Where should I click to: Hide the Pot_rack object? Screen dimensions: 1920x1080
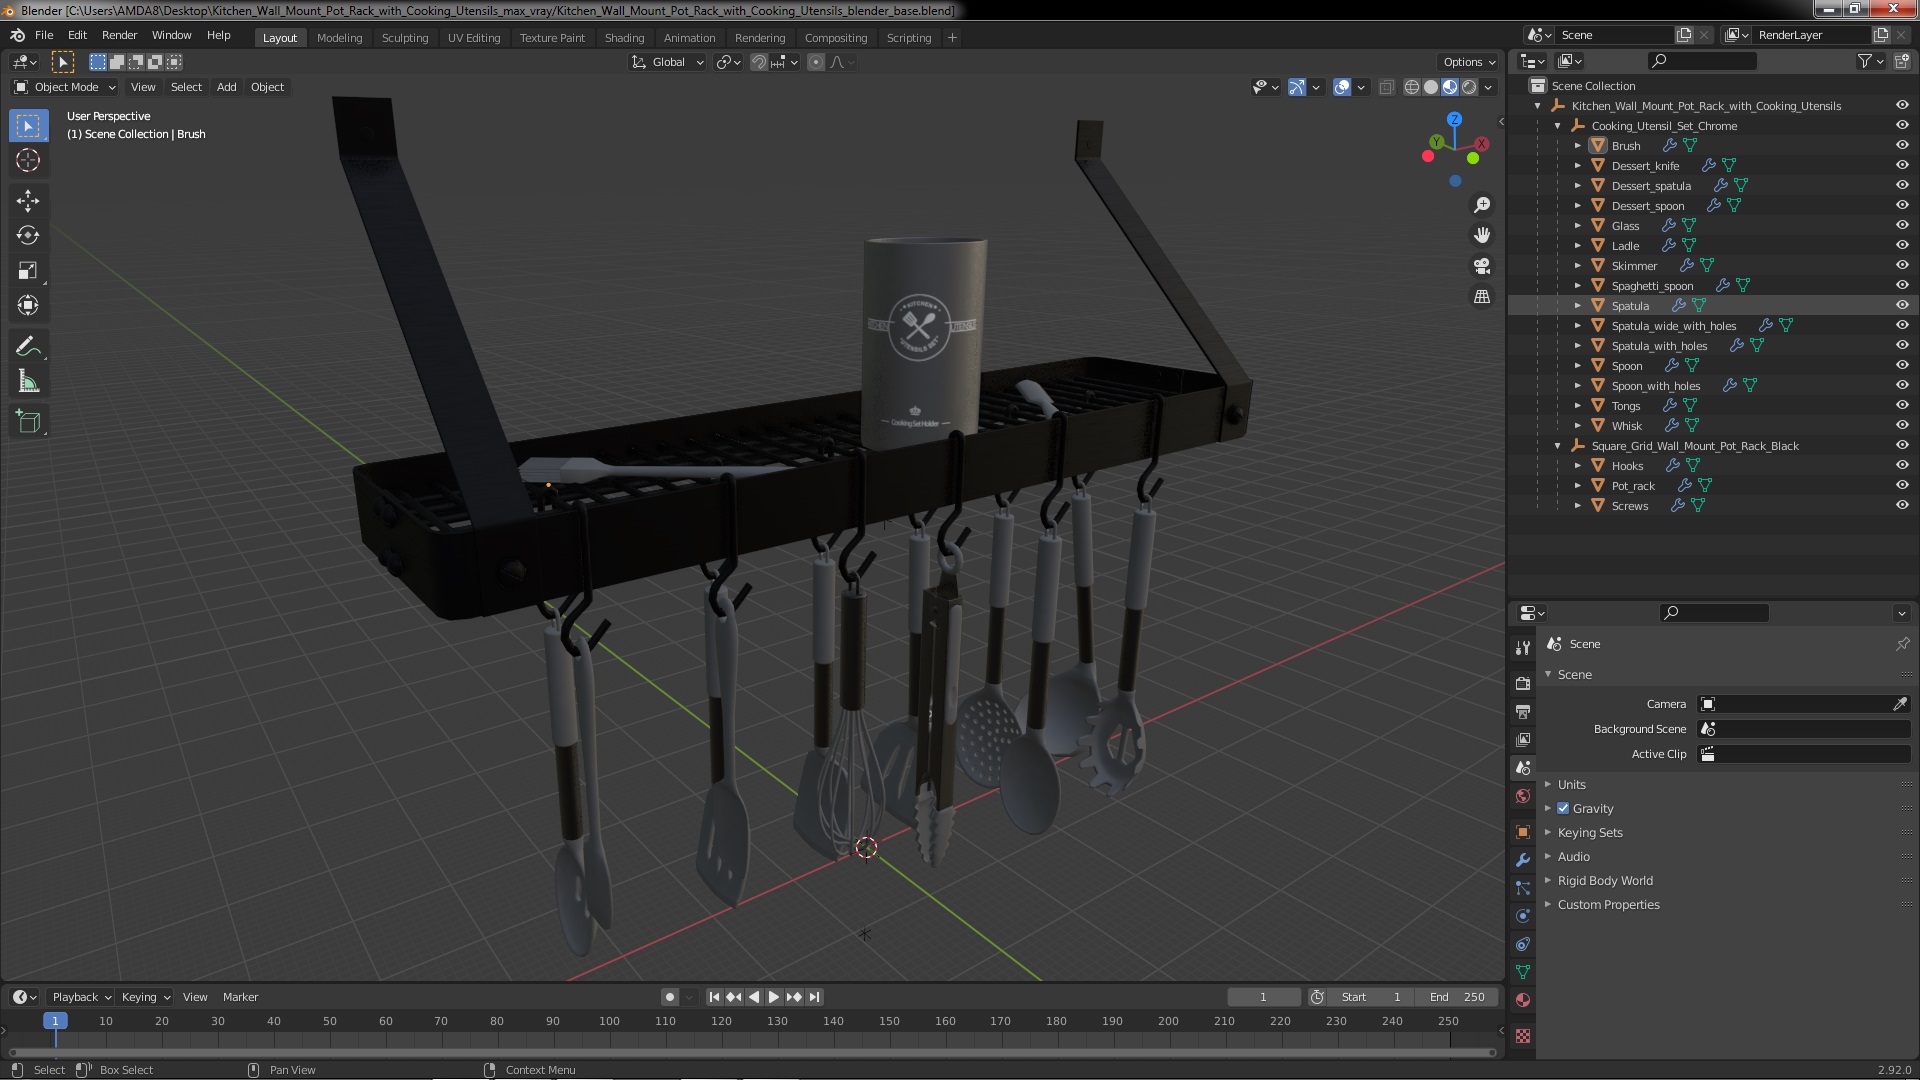pos(1902,485)
